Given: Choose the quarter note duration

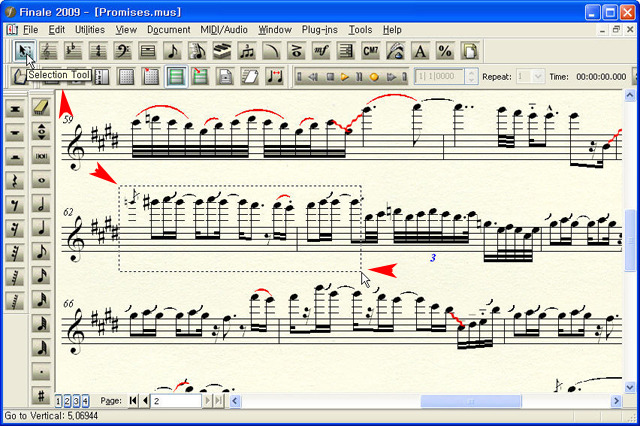Looking at the screenshot, I should [41, 228].
